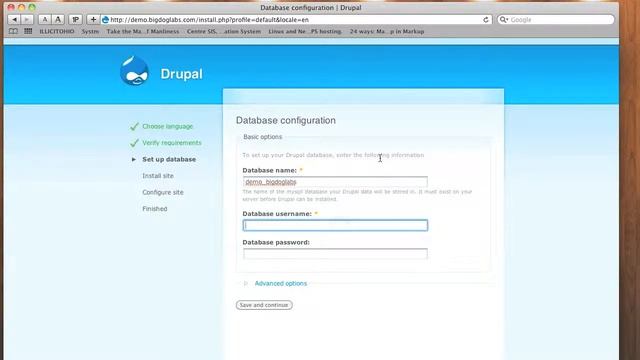
Task: Click the Database name field
Action: 335,182
